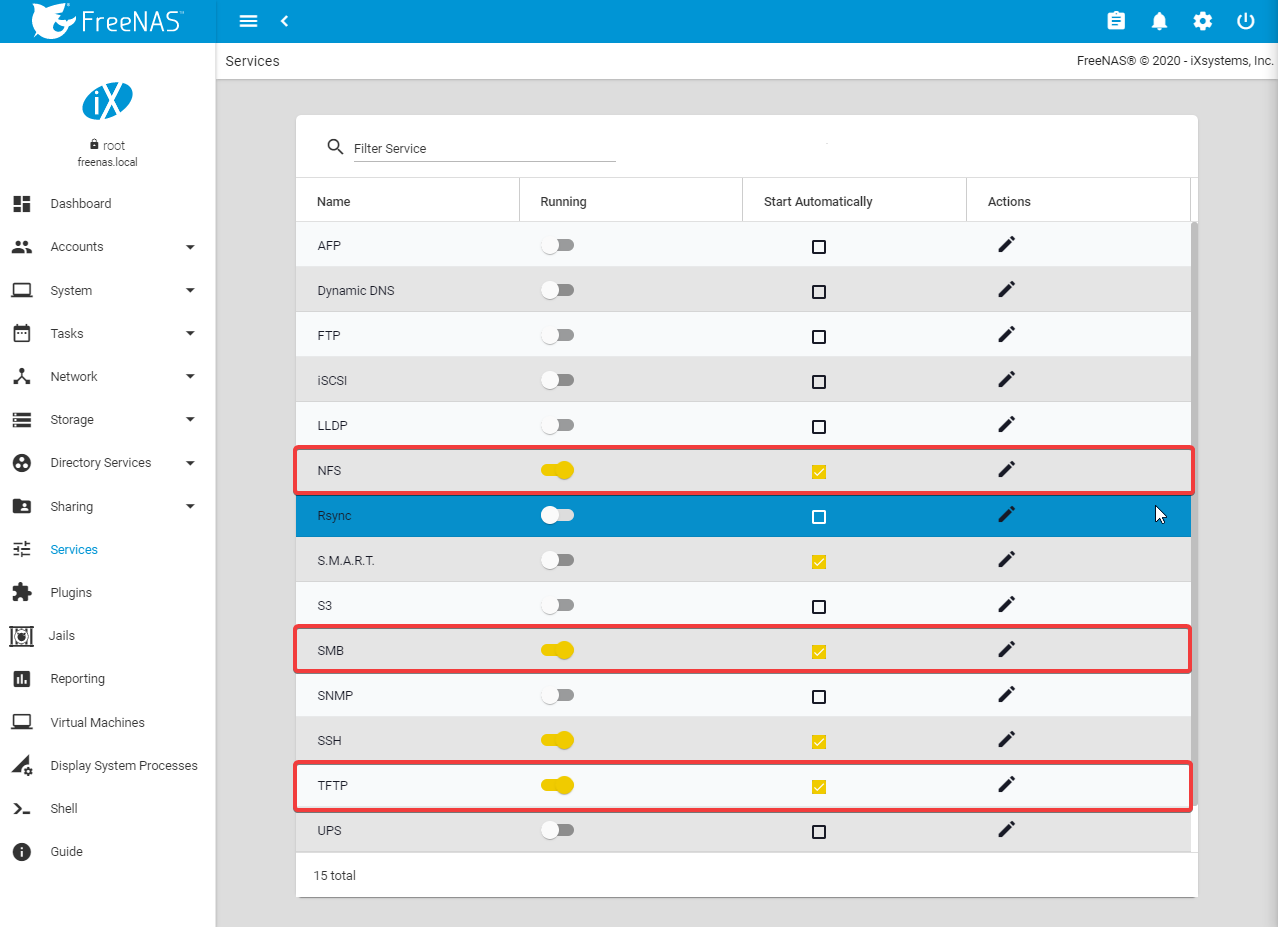Expand the Sharing menu arrow
Image resolution: width=1278 pixels, height=927 pixels.
click(190, 507)
